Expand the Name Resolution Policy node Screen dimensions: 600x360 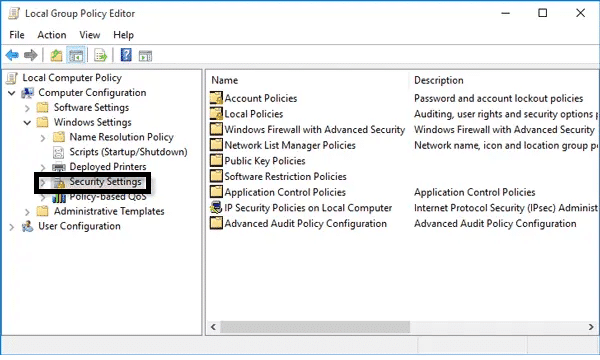43,138
